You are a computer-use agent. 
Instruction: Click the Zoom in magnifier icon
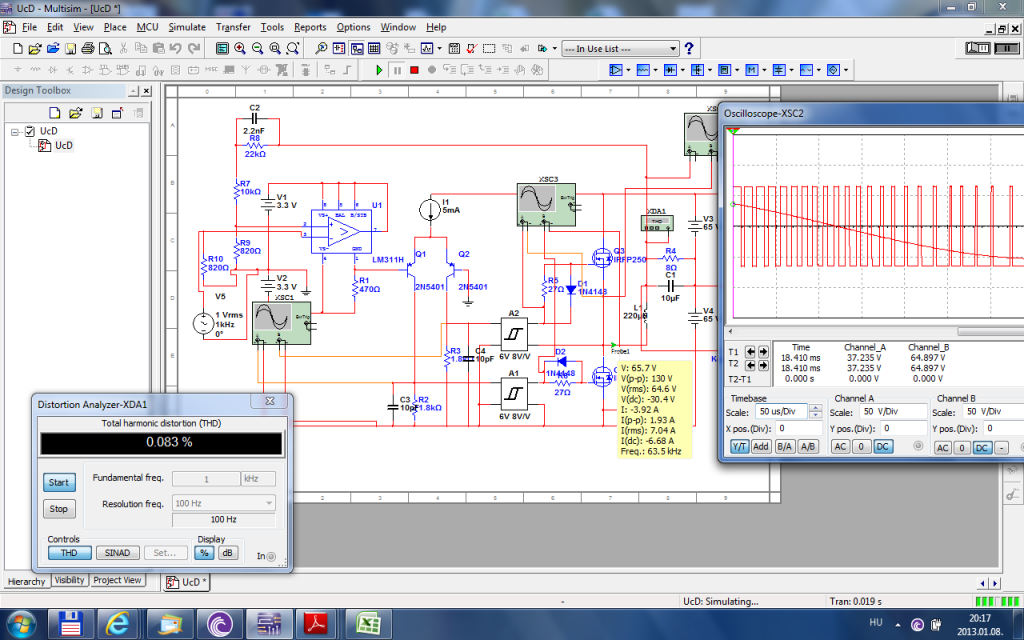[x=241, y=48]
